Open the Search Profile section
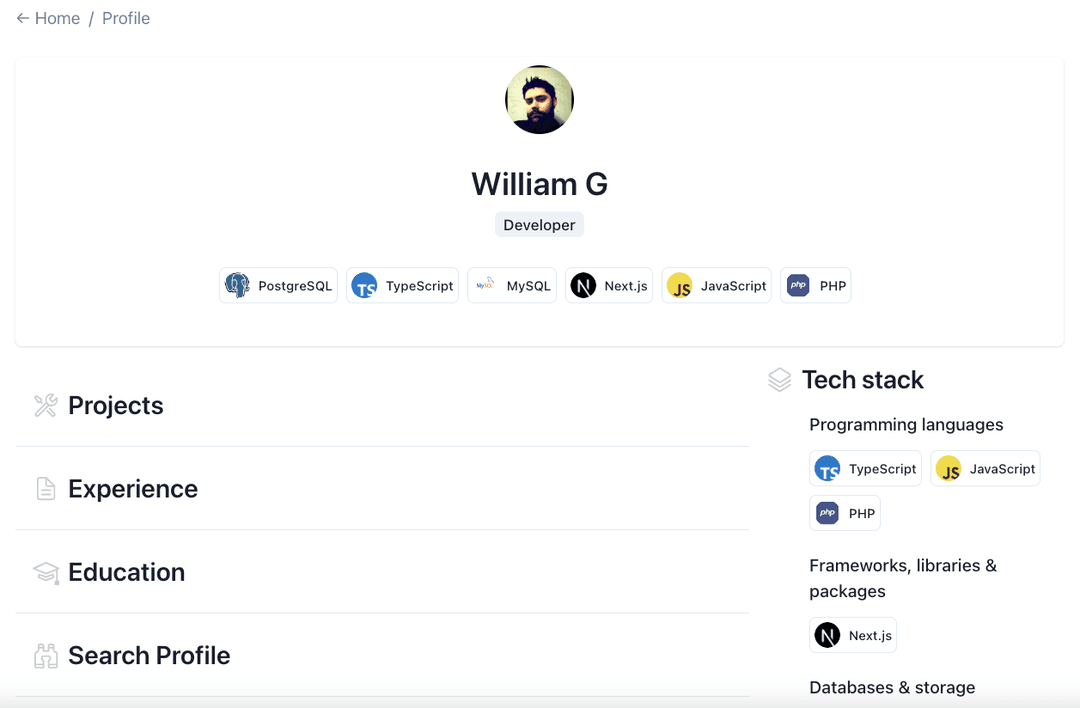 tap(149, 655)
